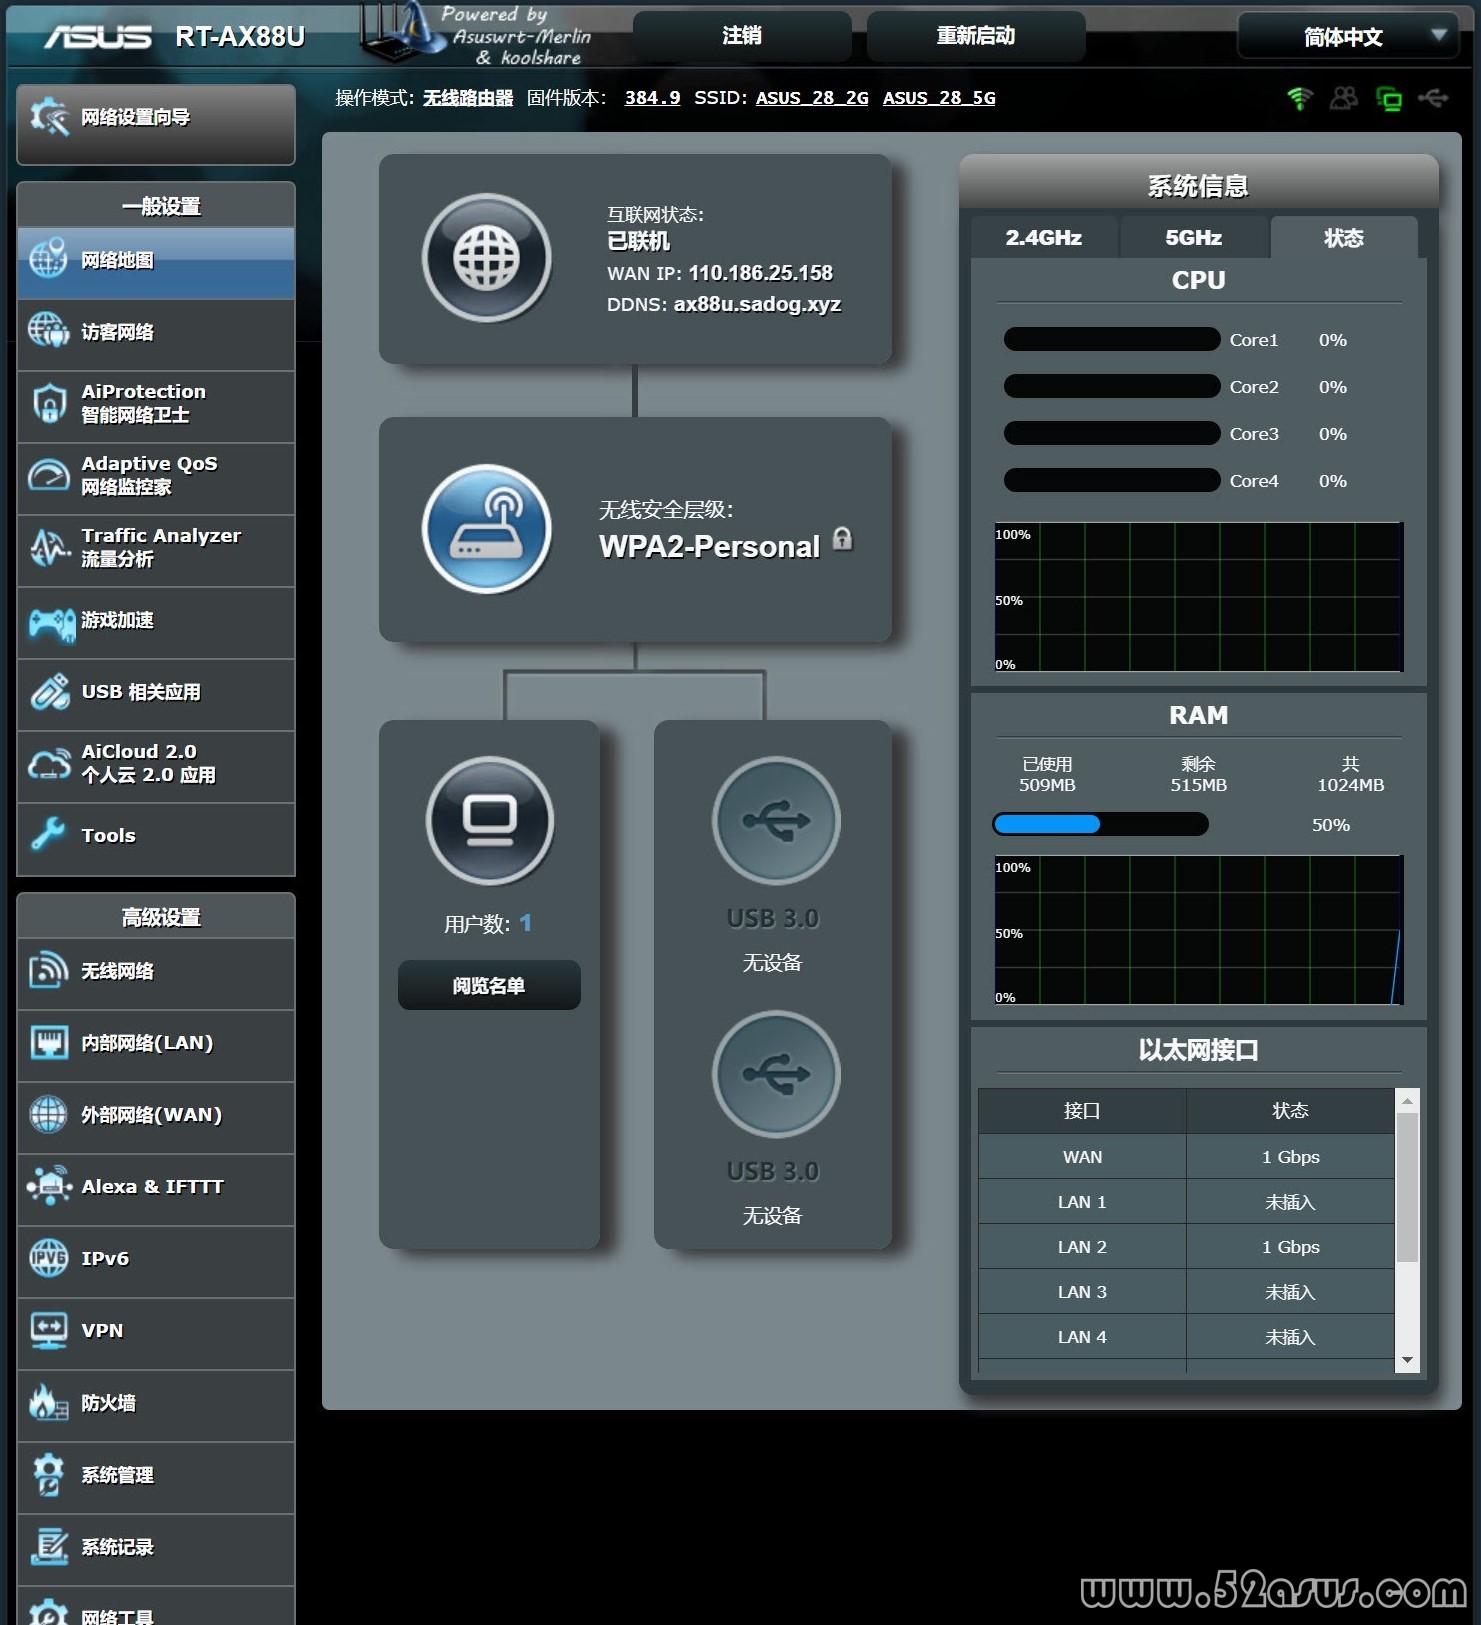Click the 系统管理 gear icon
The width and height of the screenshot is (1481, 1625).
48,1474
